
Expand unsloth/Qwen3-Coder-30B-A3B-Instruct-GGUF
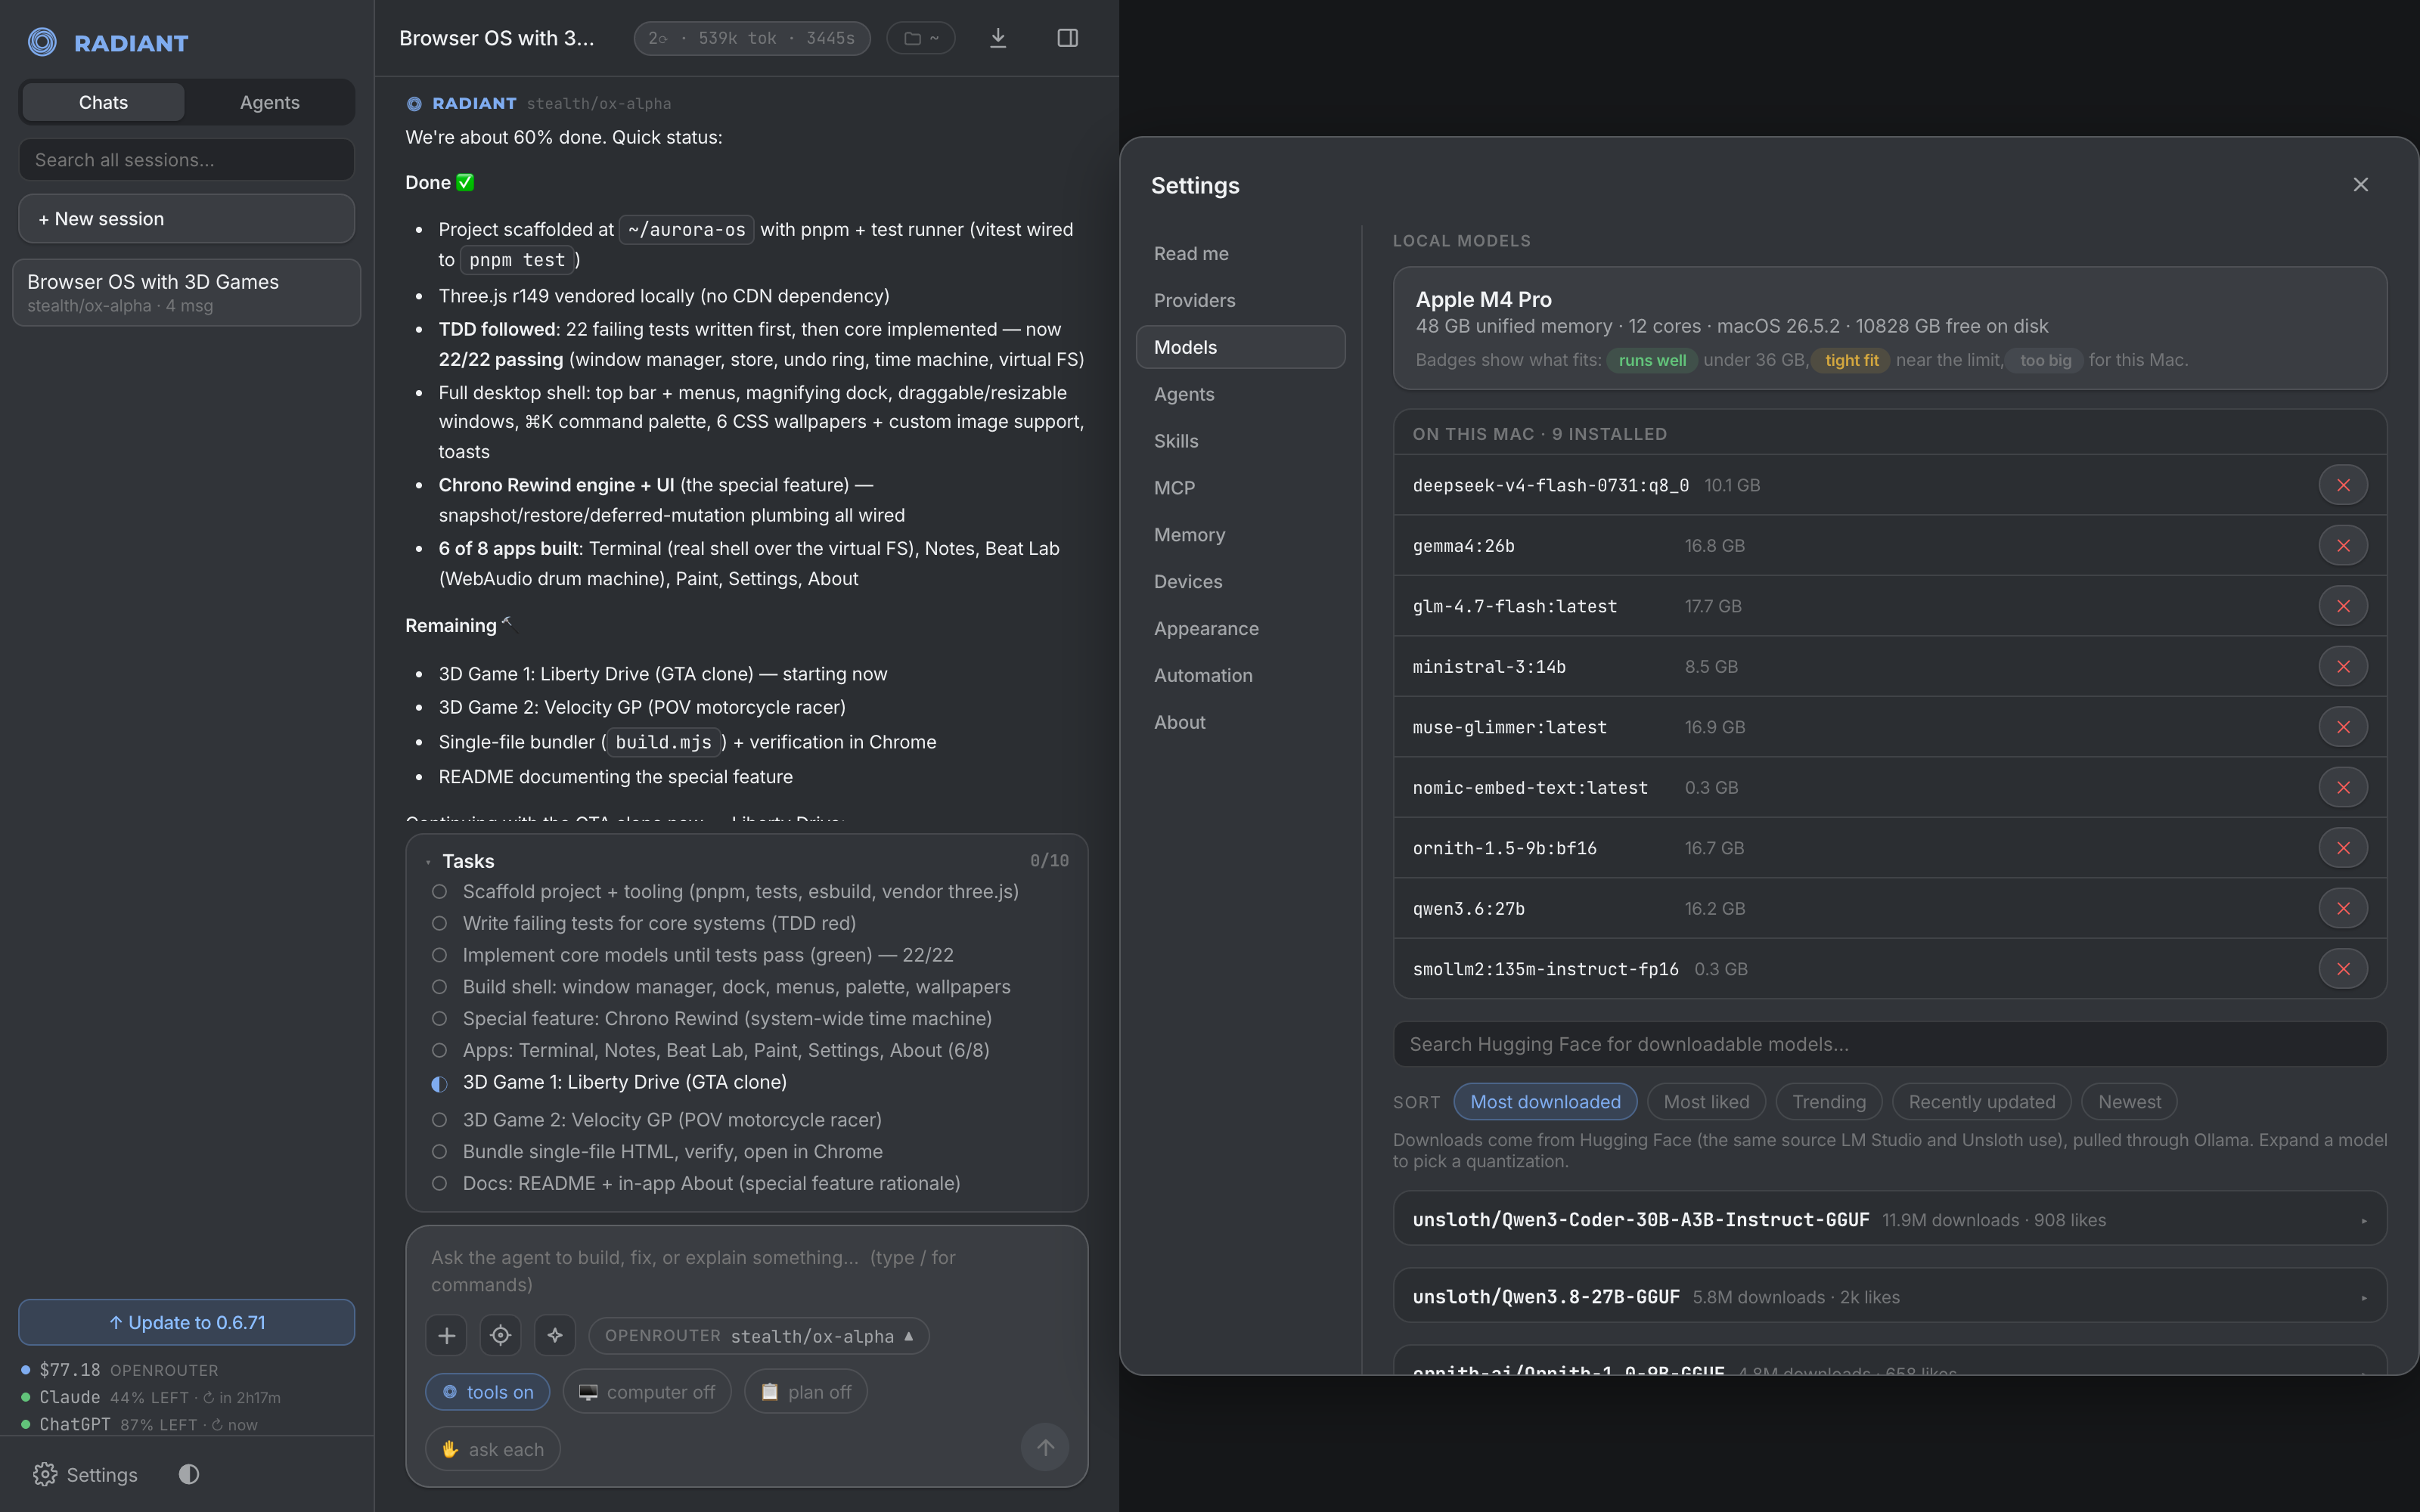coord(1890,1219)
